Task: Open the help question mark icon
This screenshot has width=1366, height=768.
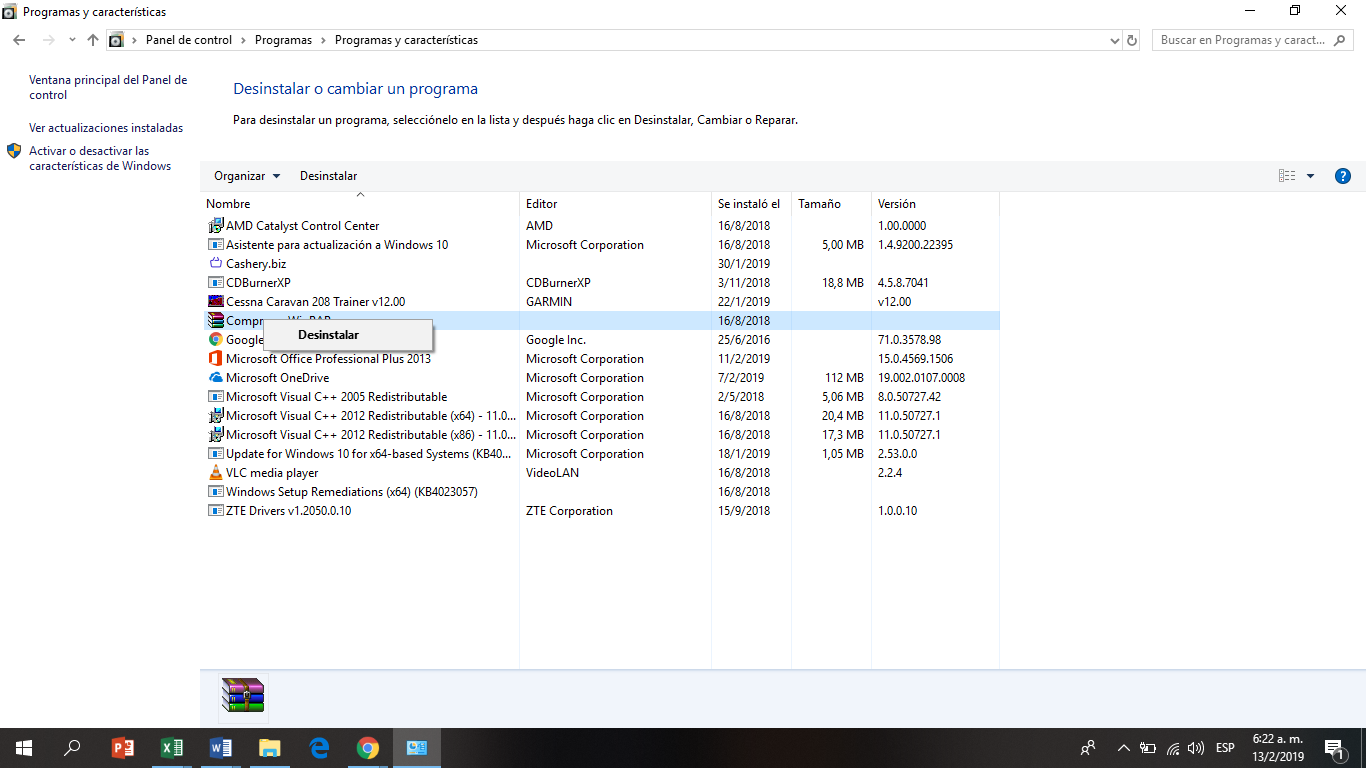Action: pos(1343,176)
